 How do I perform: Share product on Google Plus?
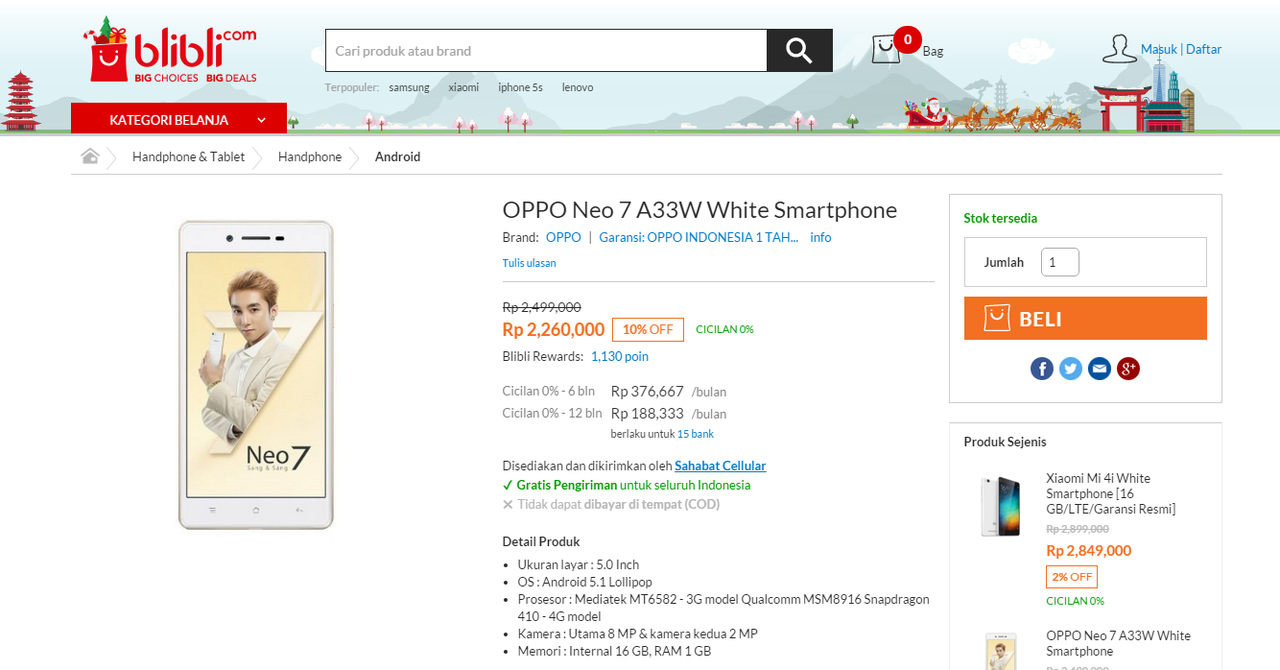(1129, 368)
